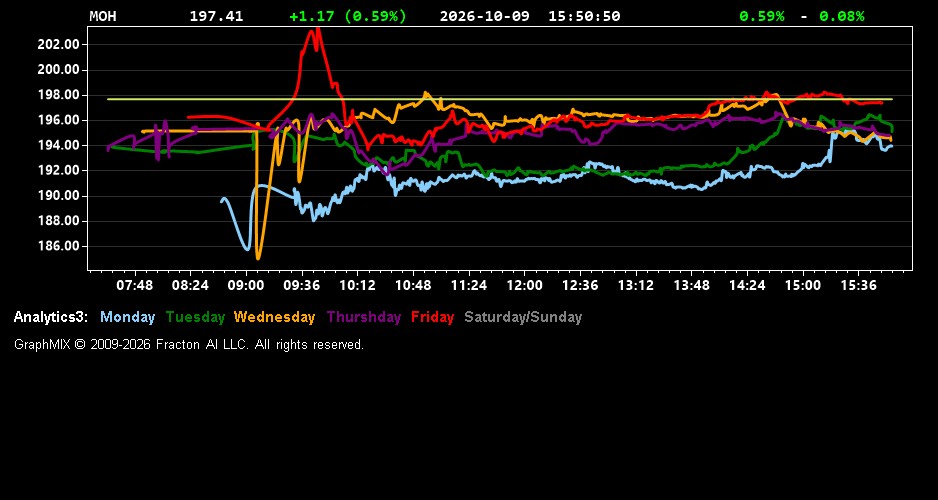The image size is (938, 500).
Task: Select the Friday legend label
Action: [433, 317]
